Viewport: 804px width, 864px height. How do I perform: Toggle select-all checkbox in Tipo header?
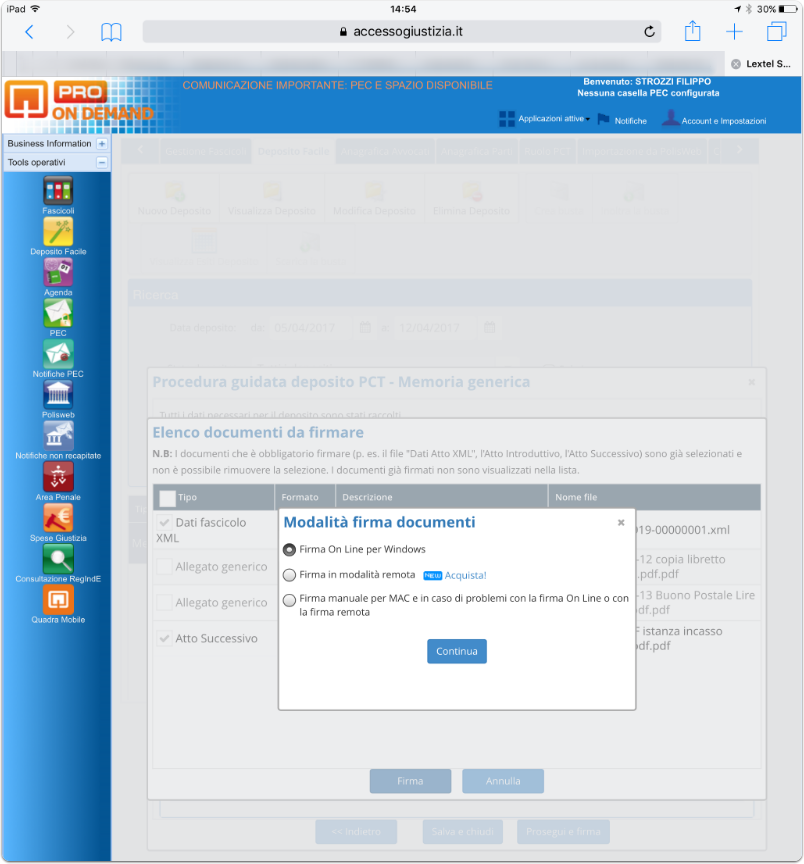(167, 498)
